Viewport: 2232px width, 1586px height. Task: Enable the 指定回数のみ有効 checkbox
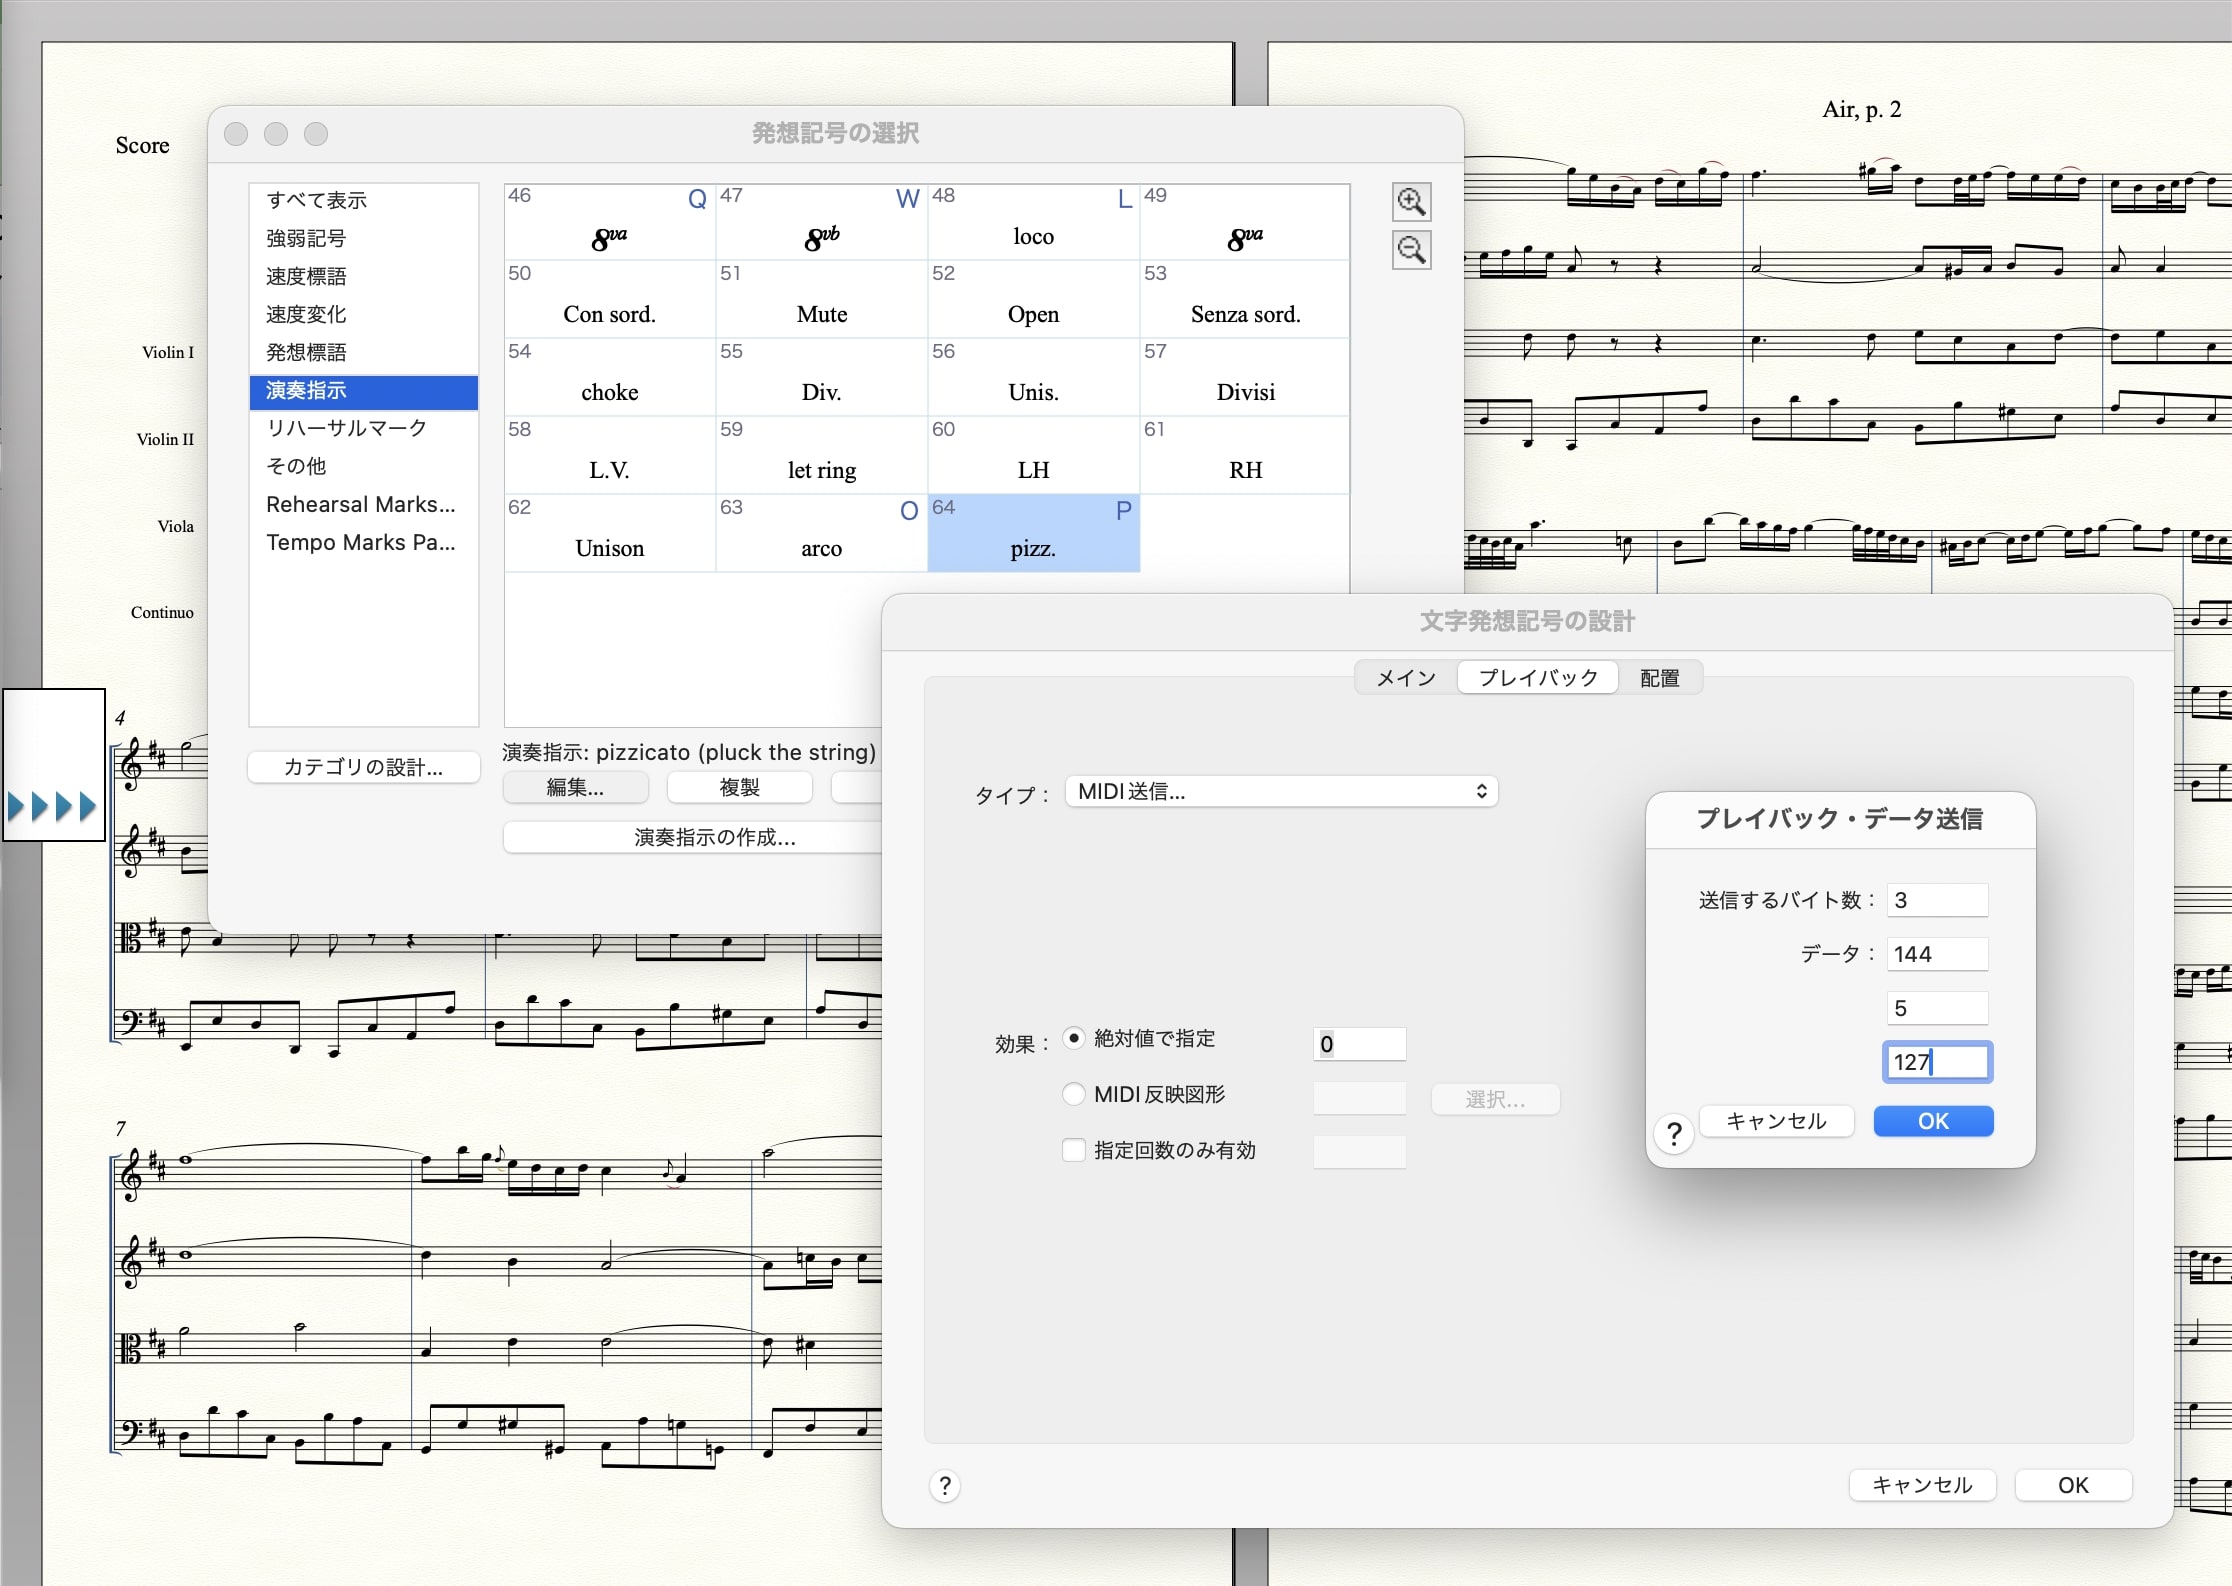[x=1073, y=1150]
